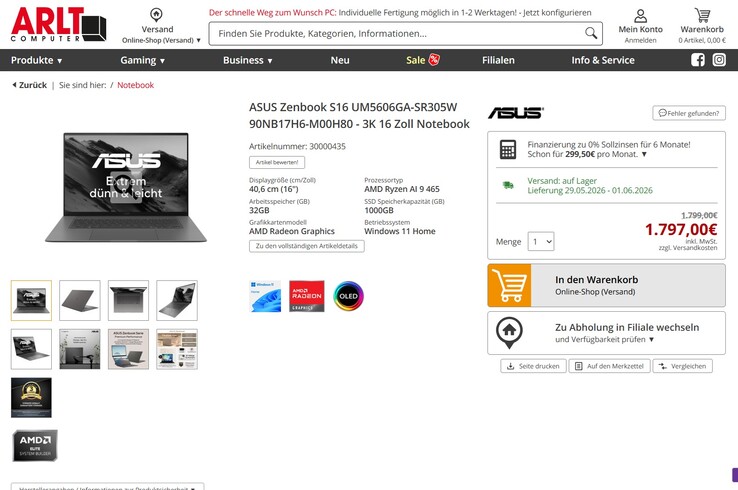Select second thumbnail, closed laptop lid
The width and height of the screenshot is (738, 490).
coord(80,300)
